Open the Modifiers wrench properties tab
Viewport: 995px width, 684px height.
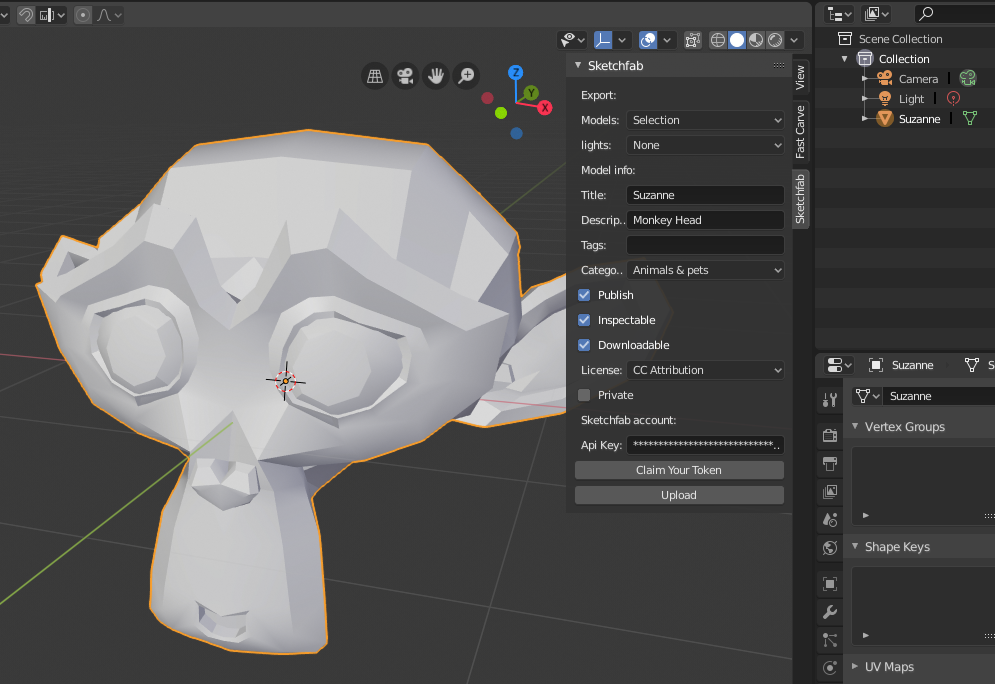pos(830,612)
